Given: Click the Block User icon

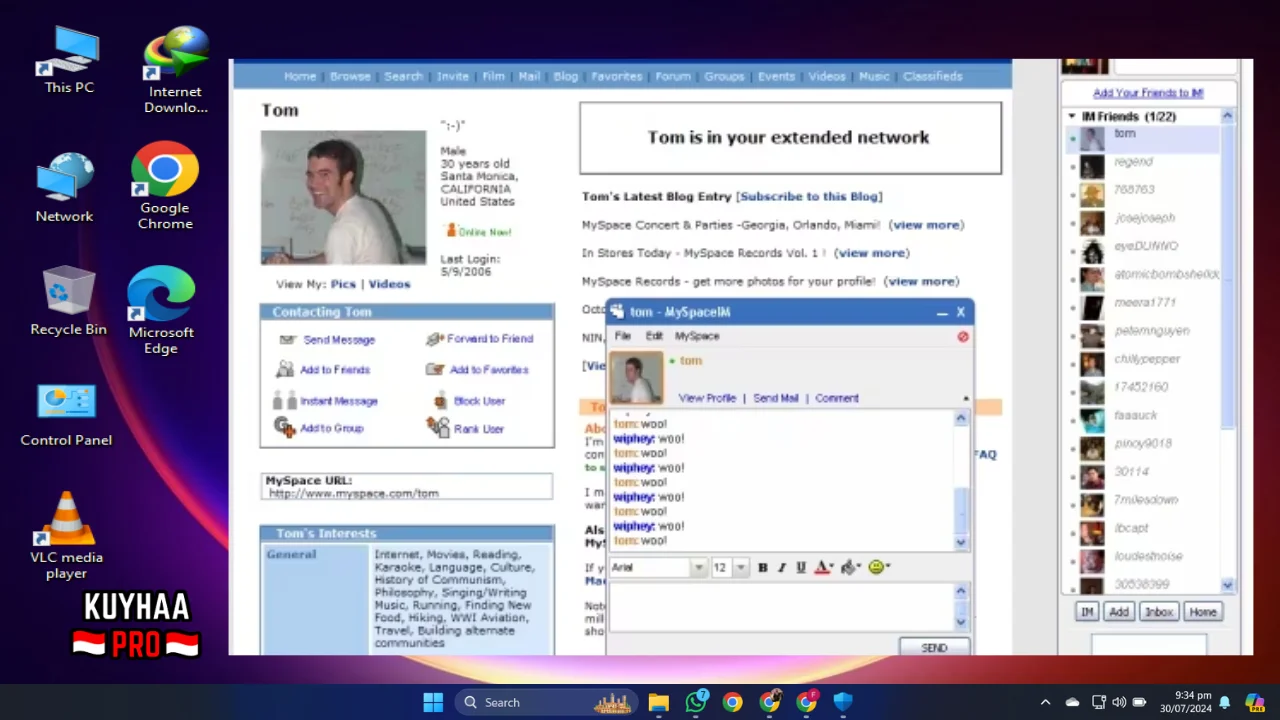Looking at the screenshot, I should (x=440, y=400).
